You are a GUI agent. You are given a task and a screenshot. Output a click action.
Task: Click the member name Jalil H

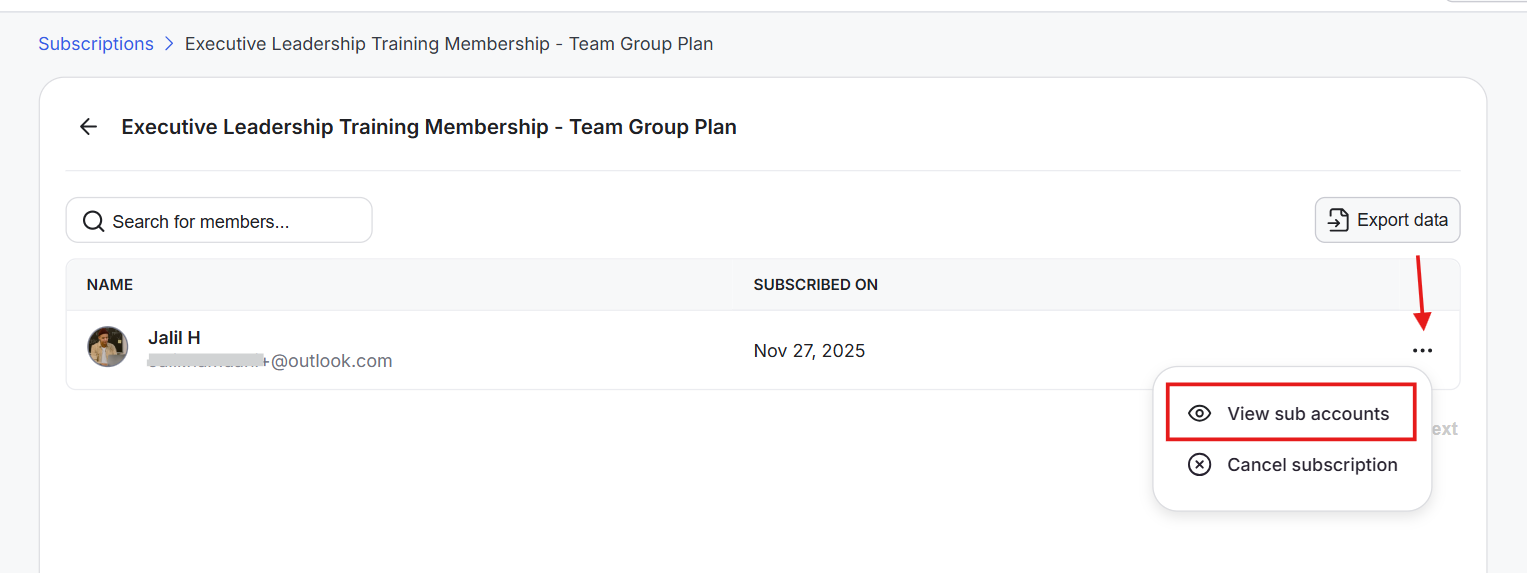pos(174,338)
